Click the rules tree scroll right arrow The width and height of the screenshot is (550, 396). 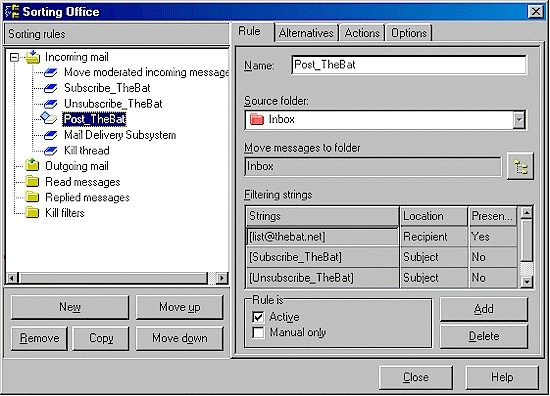[222, 278]
